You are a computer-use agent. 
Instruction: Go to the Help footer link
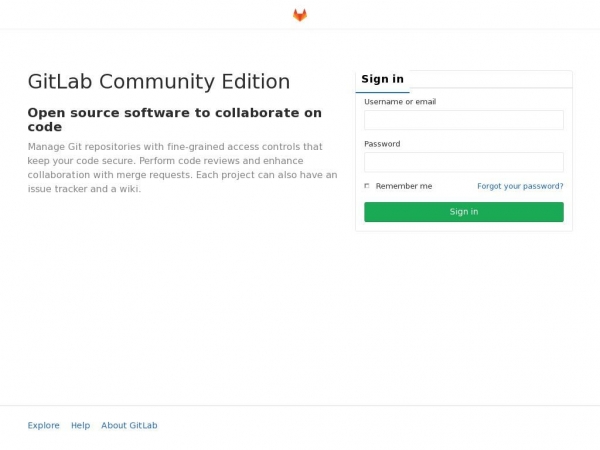pos(80,425)
